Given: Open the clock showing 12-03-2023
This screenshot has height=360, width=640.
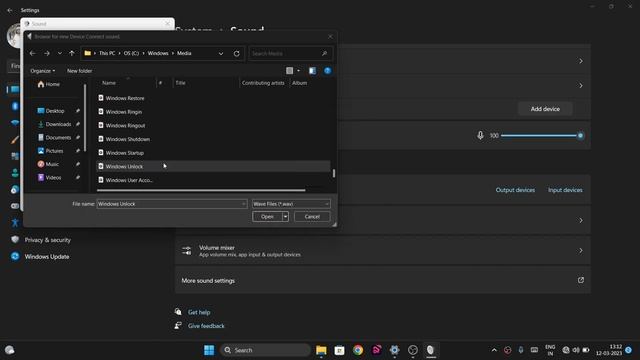Looking at the screenshot, I should 609,350.
